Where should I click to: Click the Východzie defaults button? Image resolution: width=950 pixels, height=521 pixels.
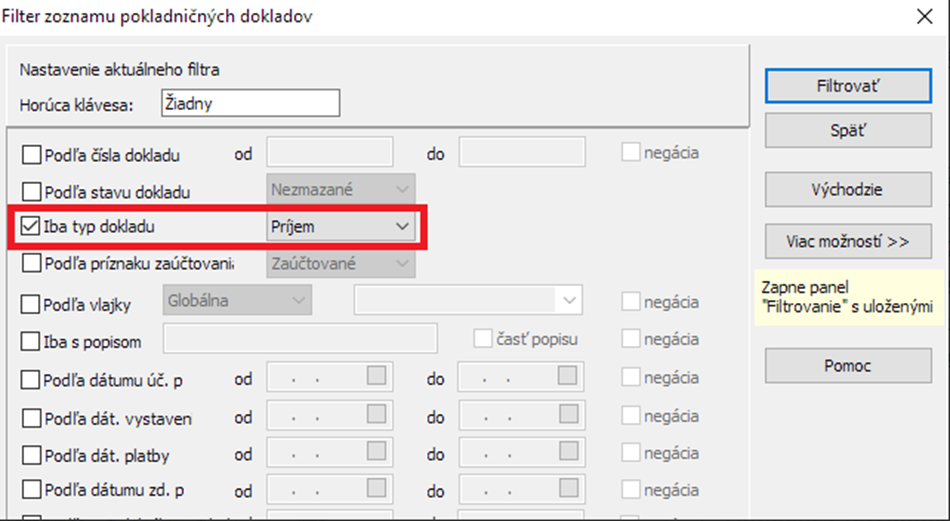(x=848, y=188)
